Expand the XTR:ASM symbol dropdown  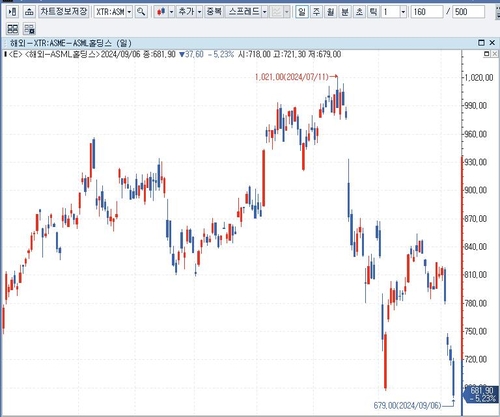coord(129,12)
